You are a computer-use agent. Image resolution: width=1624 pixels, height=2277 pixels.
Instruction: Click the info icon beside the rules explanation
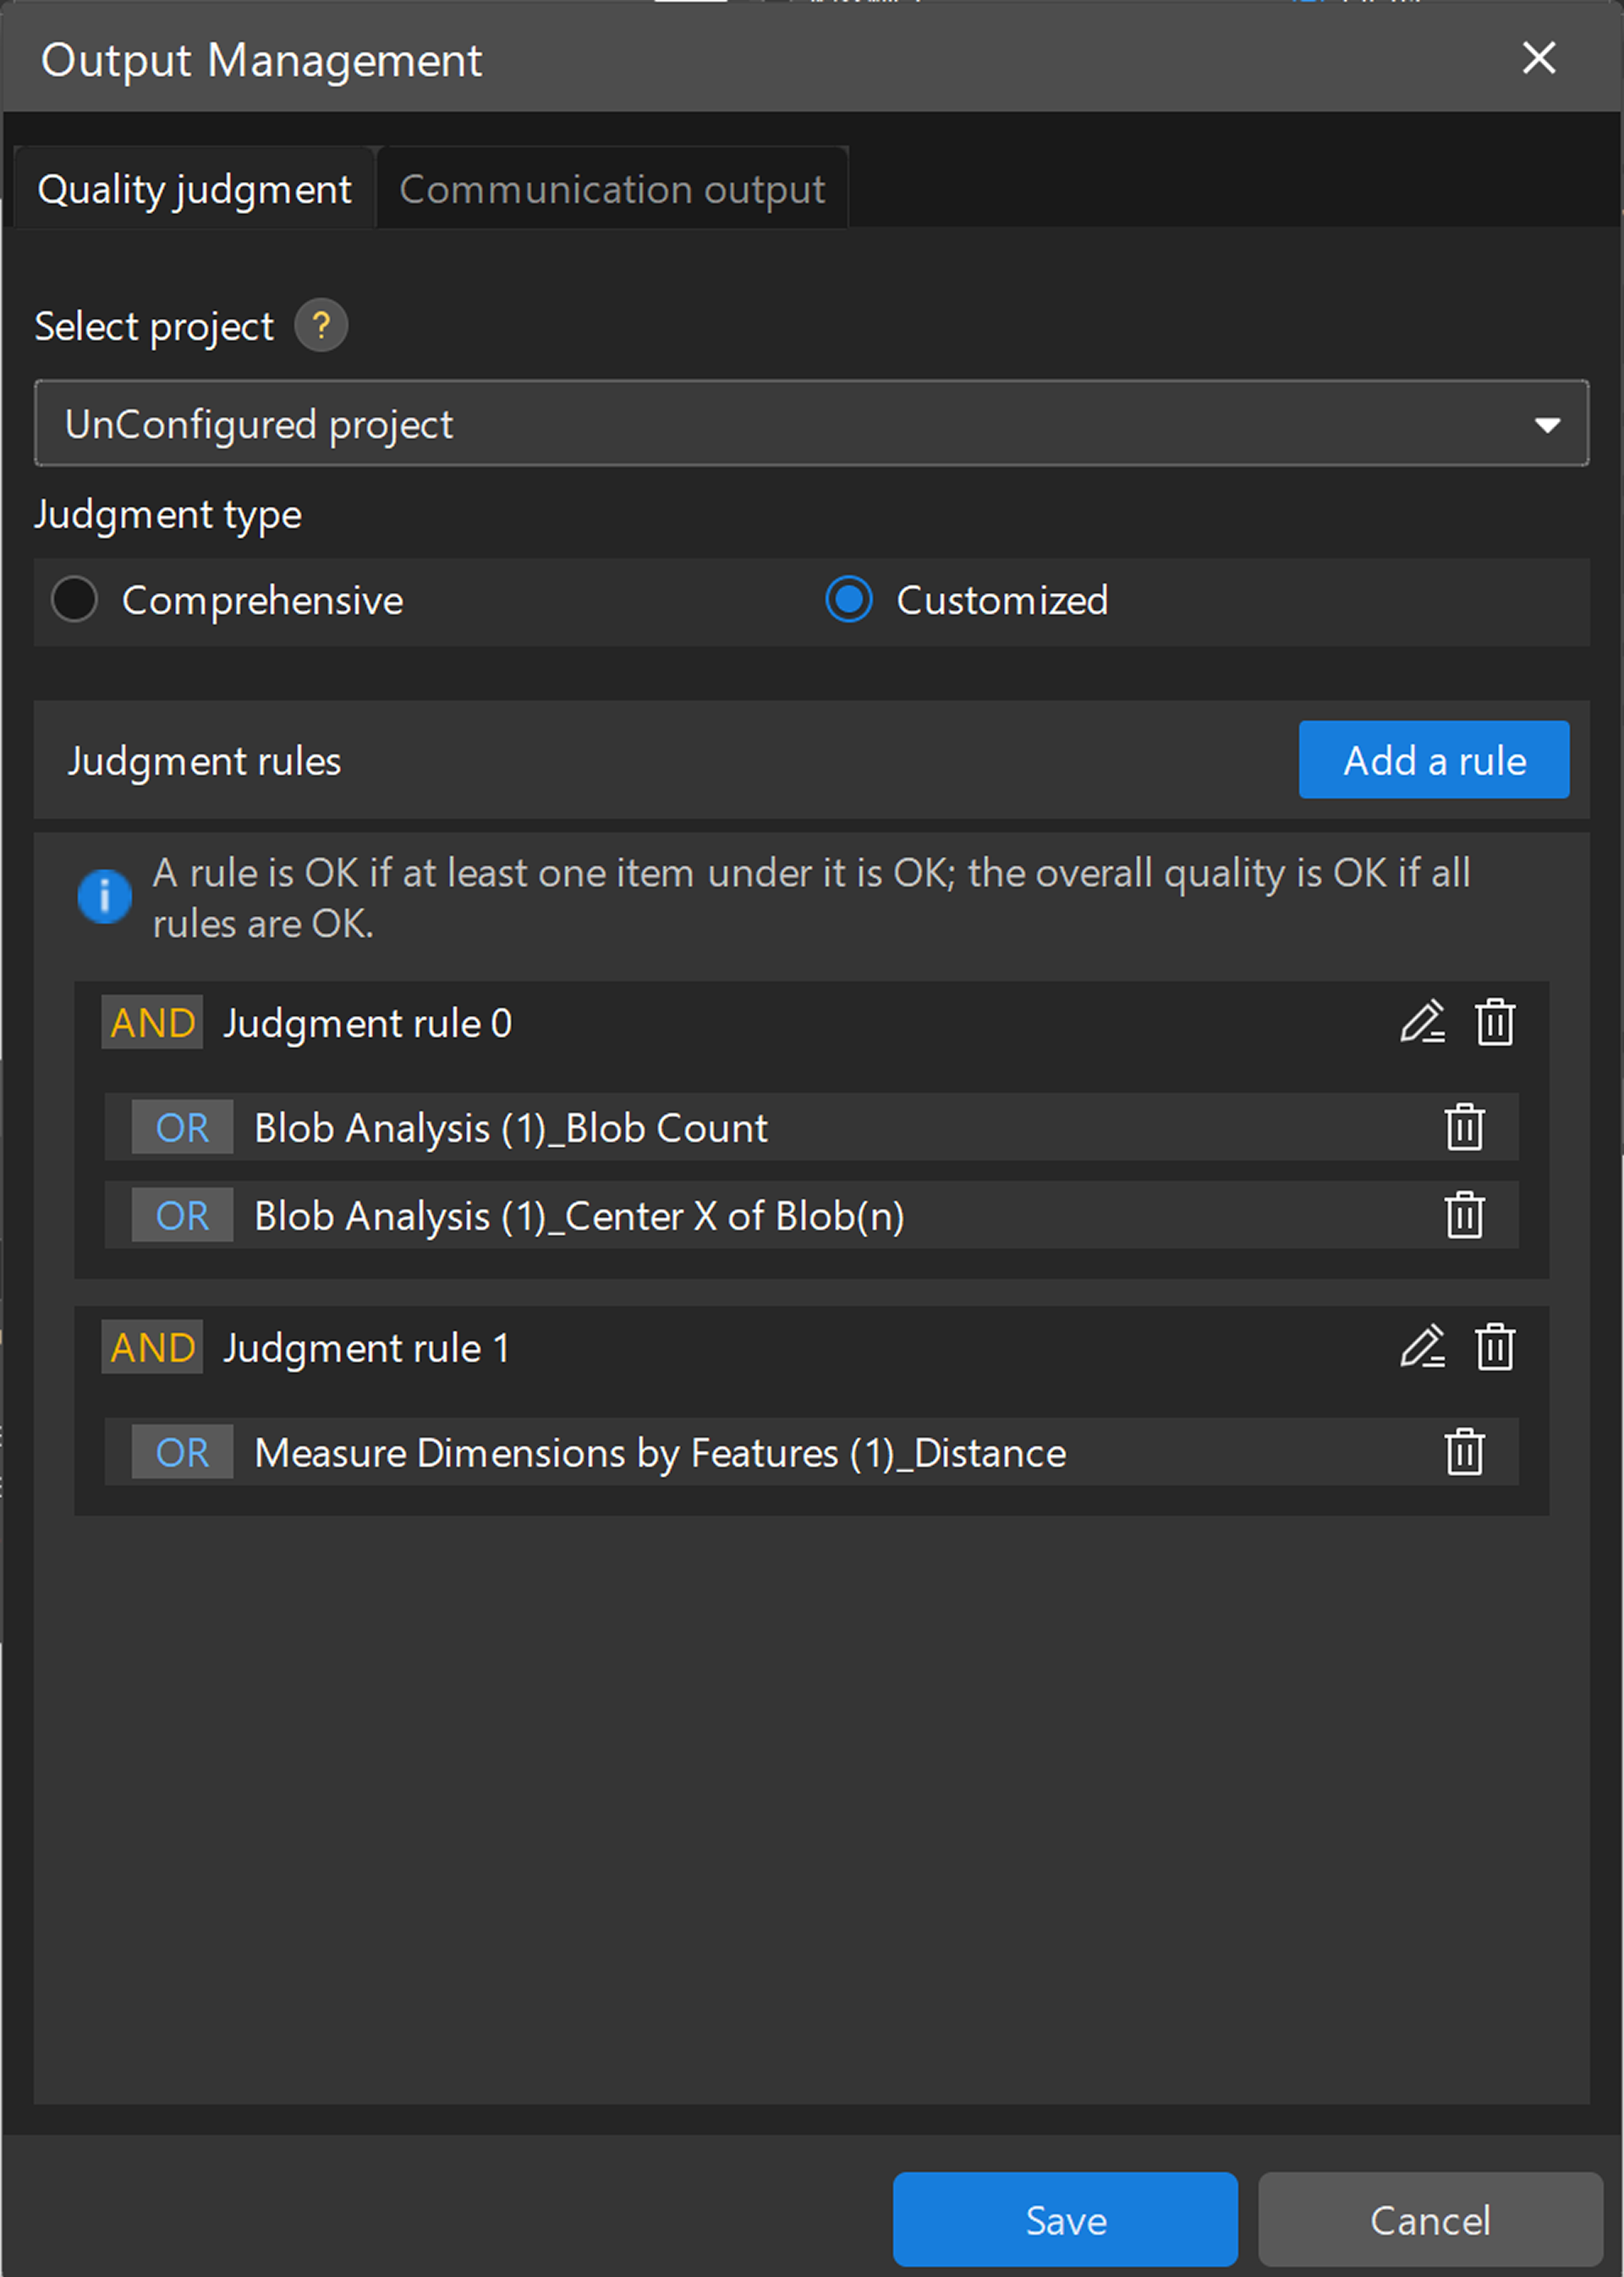tap(104, 897)
